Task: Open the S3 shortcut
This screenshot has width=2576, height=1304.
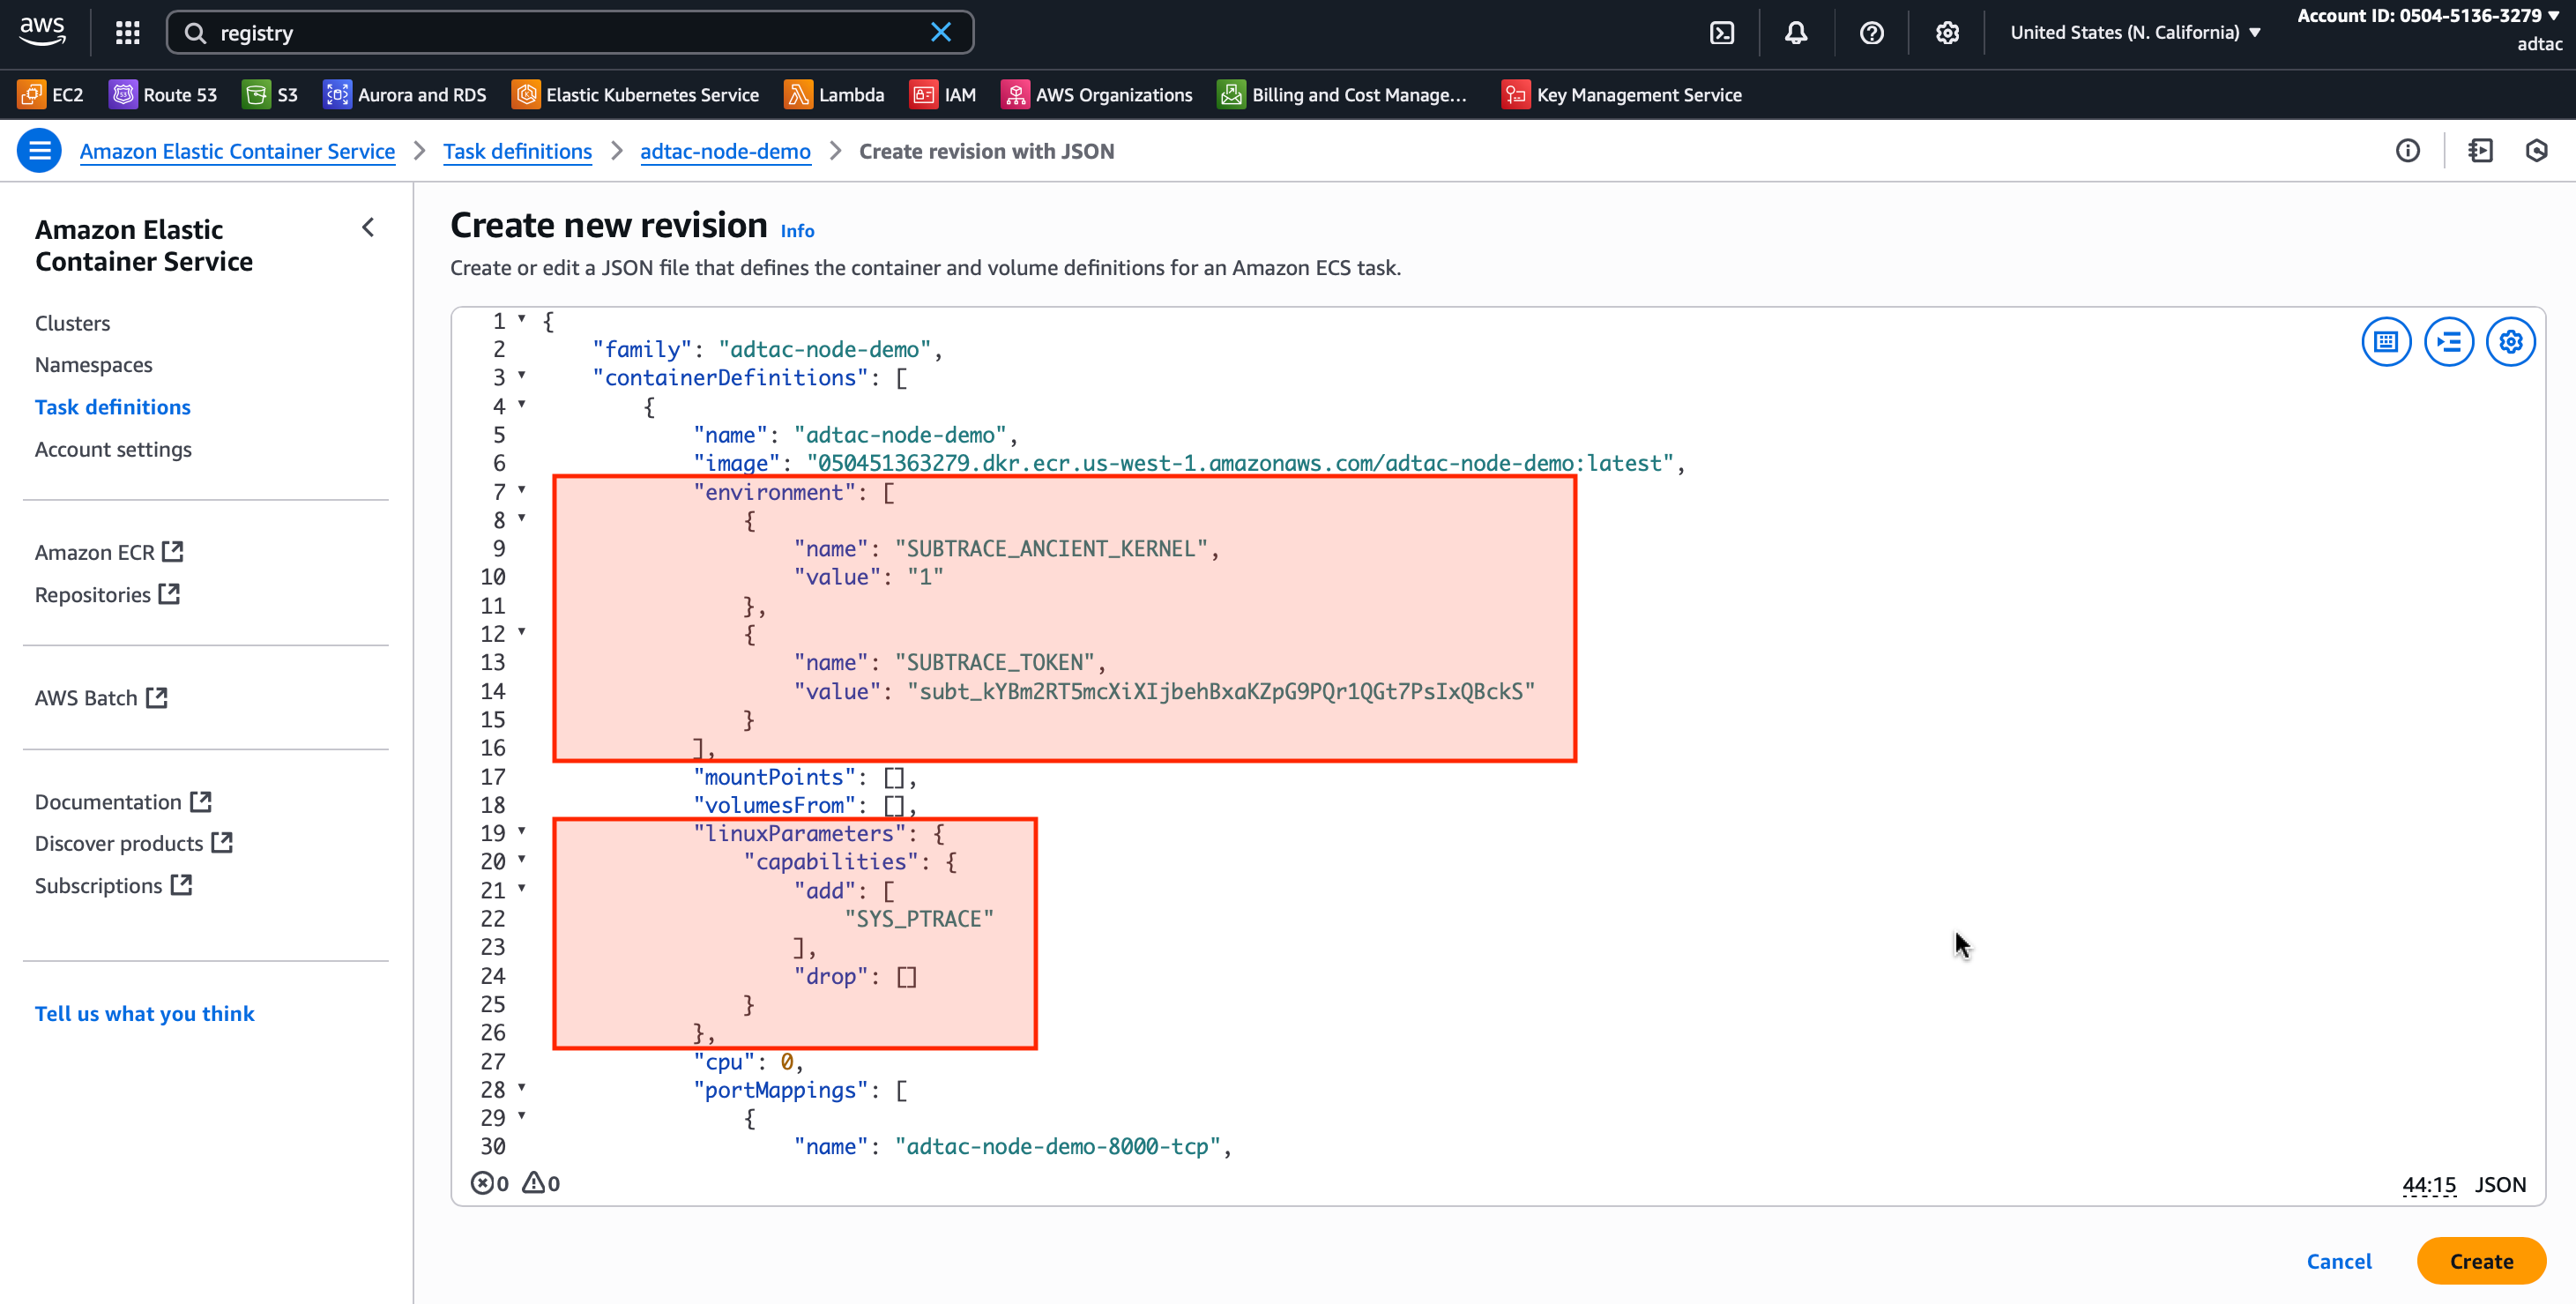Action: click(270, 94)
